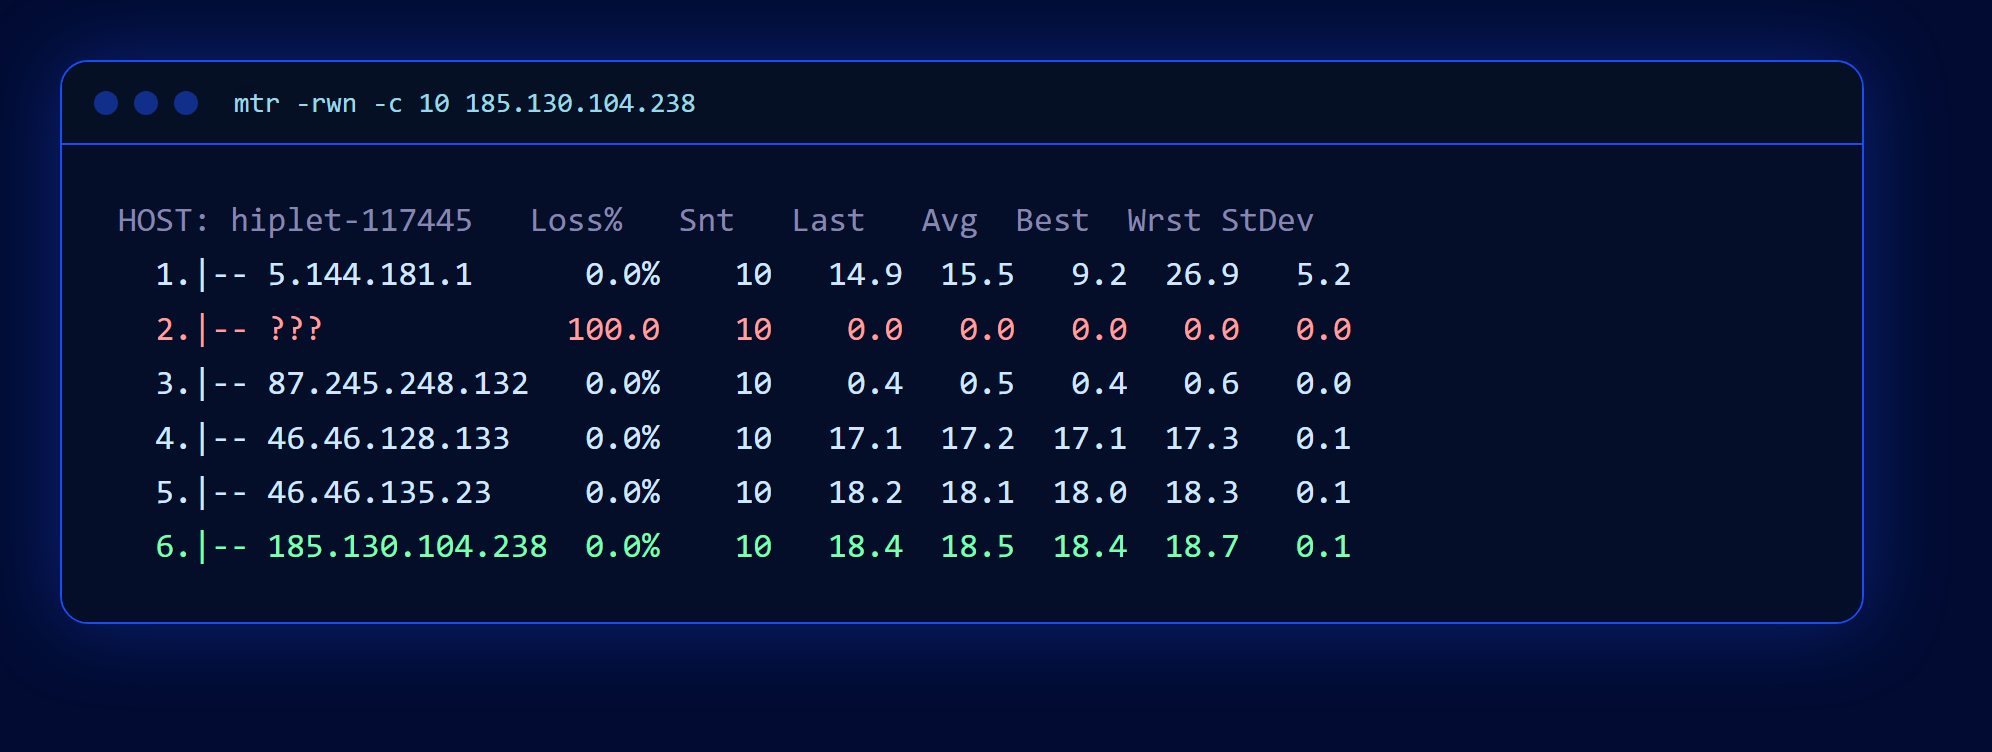Image resolution: width=1992 pixels, height=752 pixels.
Task: Select hop 4 address 46.46.128.133
Action: pyautogui.click(x=389, y=438)
